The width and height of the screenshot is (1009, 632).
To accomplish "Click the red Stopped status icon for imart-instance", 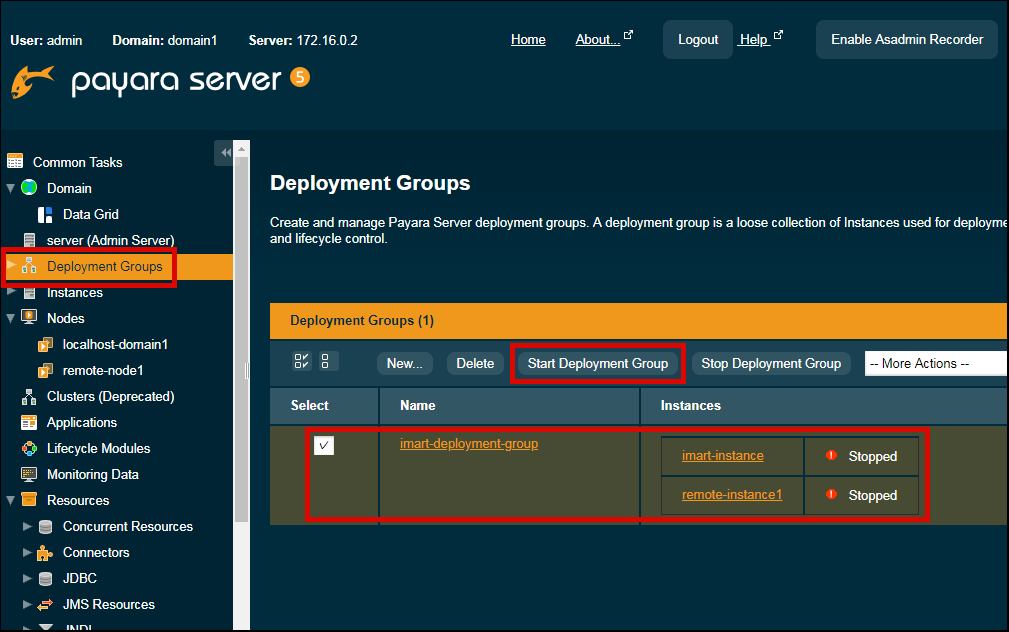I will click(830, 456).
